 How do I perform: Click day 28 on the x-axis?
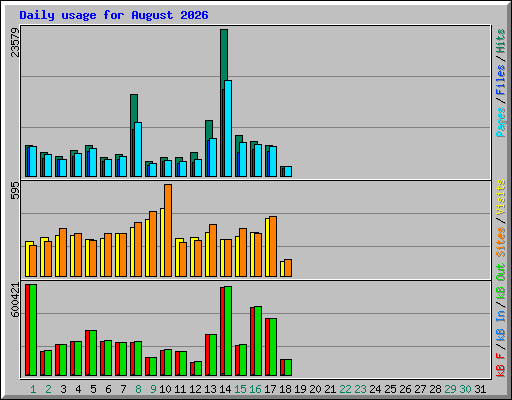coord(435,389)
